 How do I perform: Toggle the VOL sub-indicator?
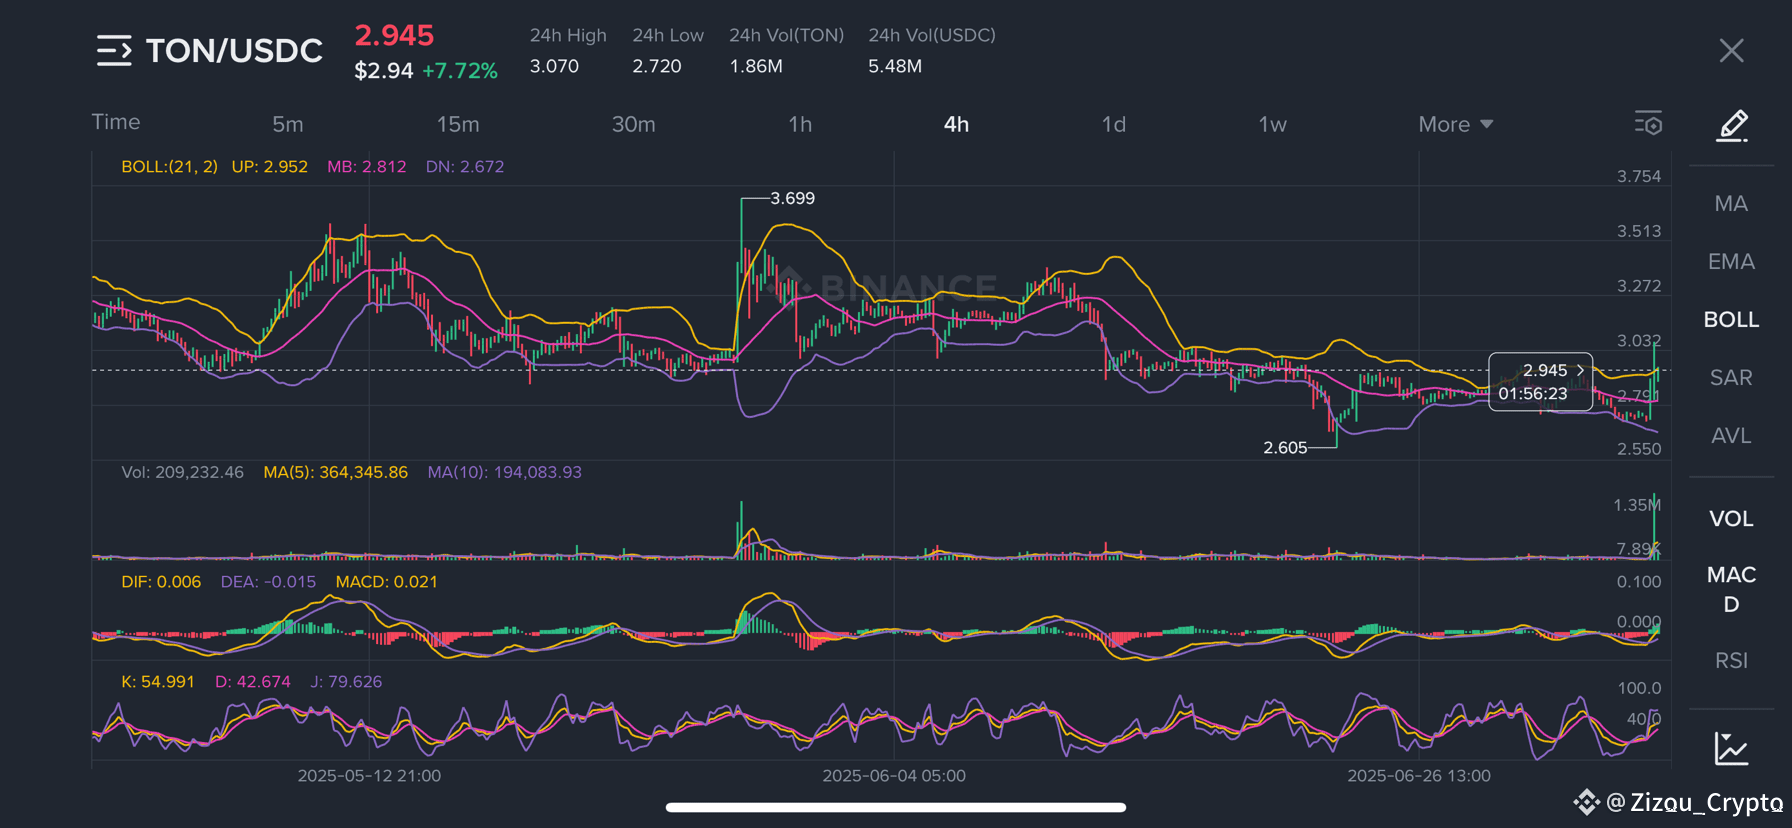[x=1731, y=519]
